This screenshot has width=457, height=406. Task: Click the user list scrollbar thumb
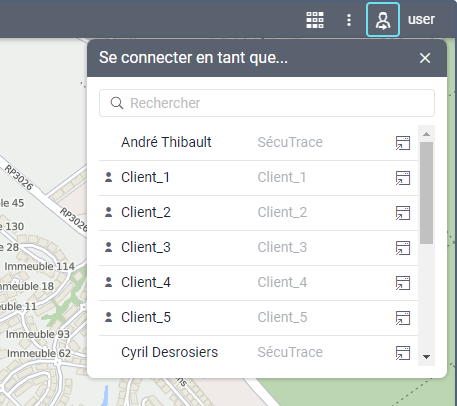426,193
